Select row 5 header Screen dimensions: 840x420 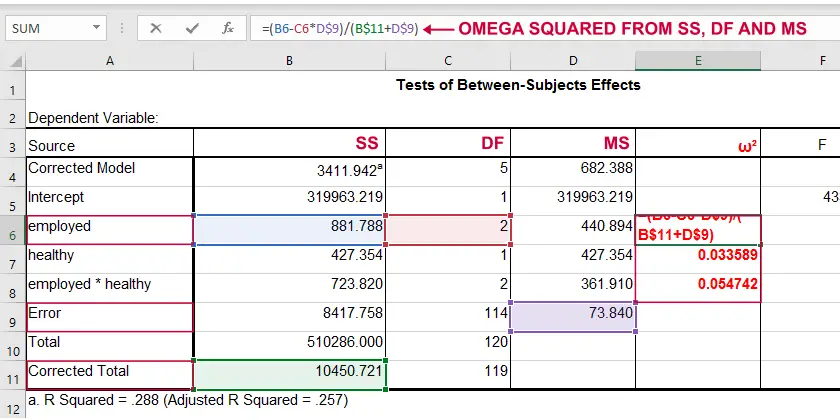(13, 201)
